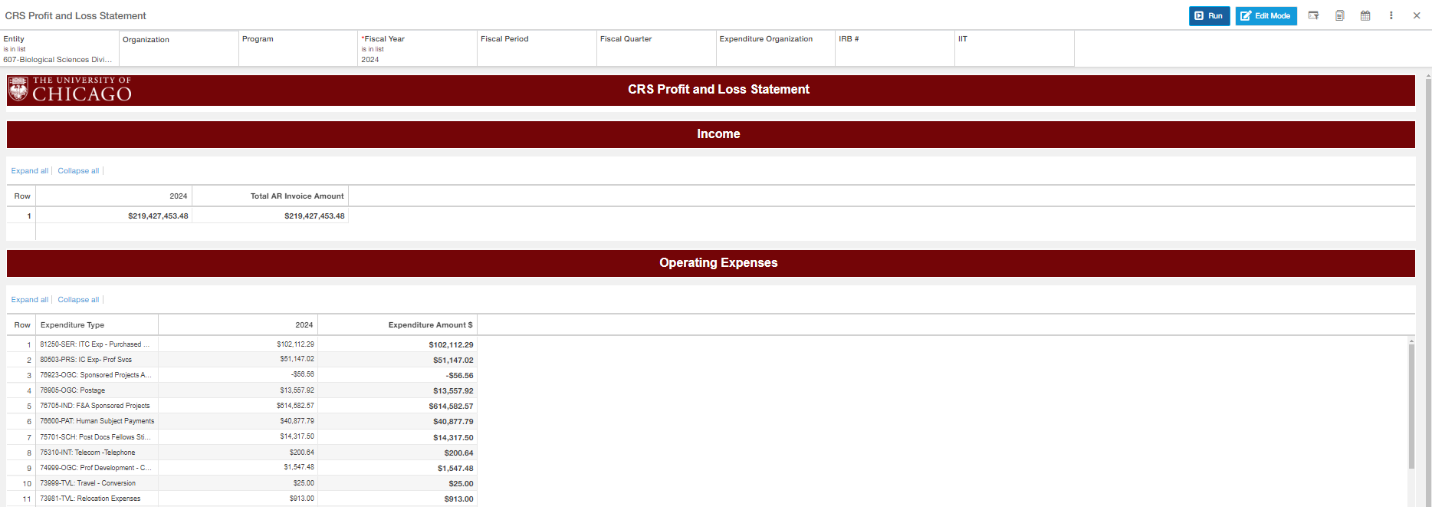The image size is (1432, 507).
Task: Click the page vertical scrollbar on right edge
Action: click(x=1428, y=290)
